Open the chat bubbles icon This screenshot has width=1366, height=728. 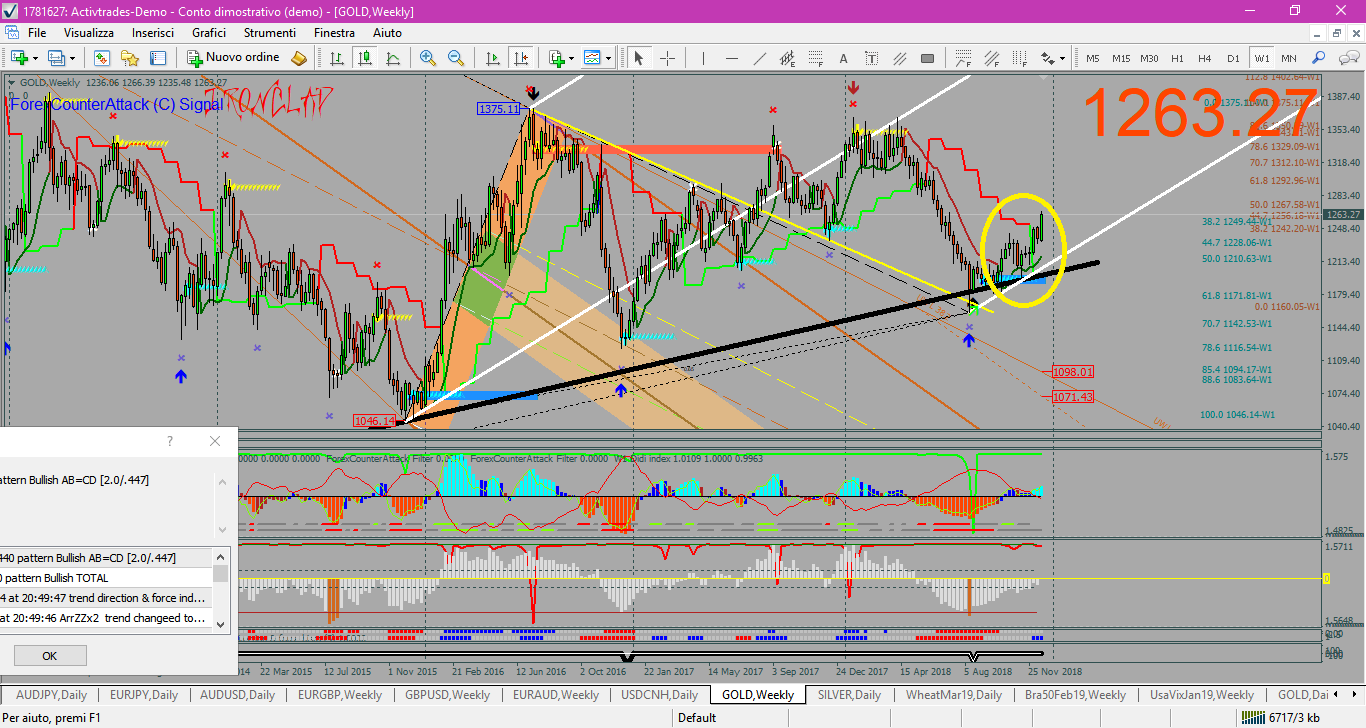pyautogui.click(x=1348, y=58)
